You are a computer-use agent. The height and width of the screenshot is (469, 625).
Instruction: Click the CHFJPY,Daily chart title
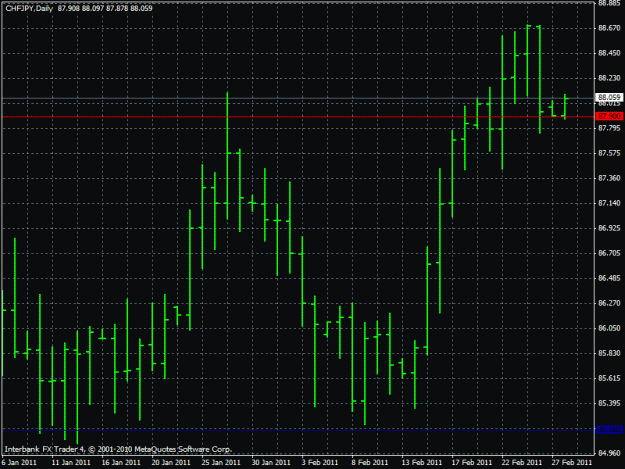point(29,8)
